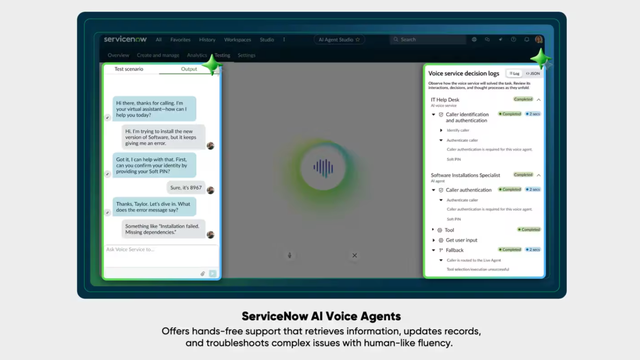This screenshot has width=640, height=360.
Task: Click the send message button
Action: tap(213, 273)
